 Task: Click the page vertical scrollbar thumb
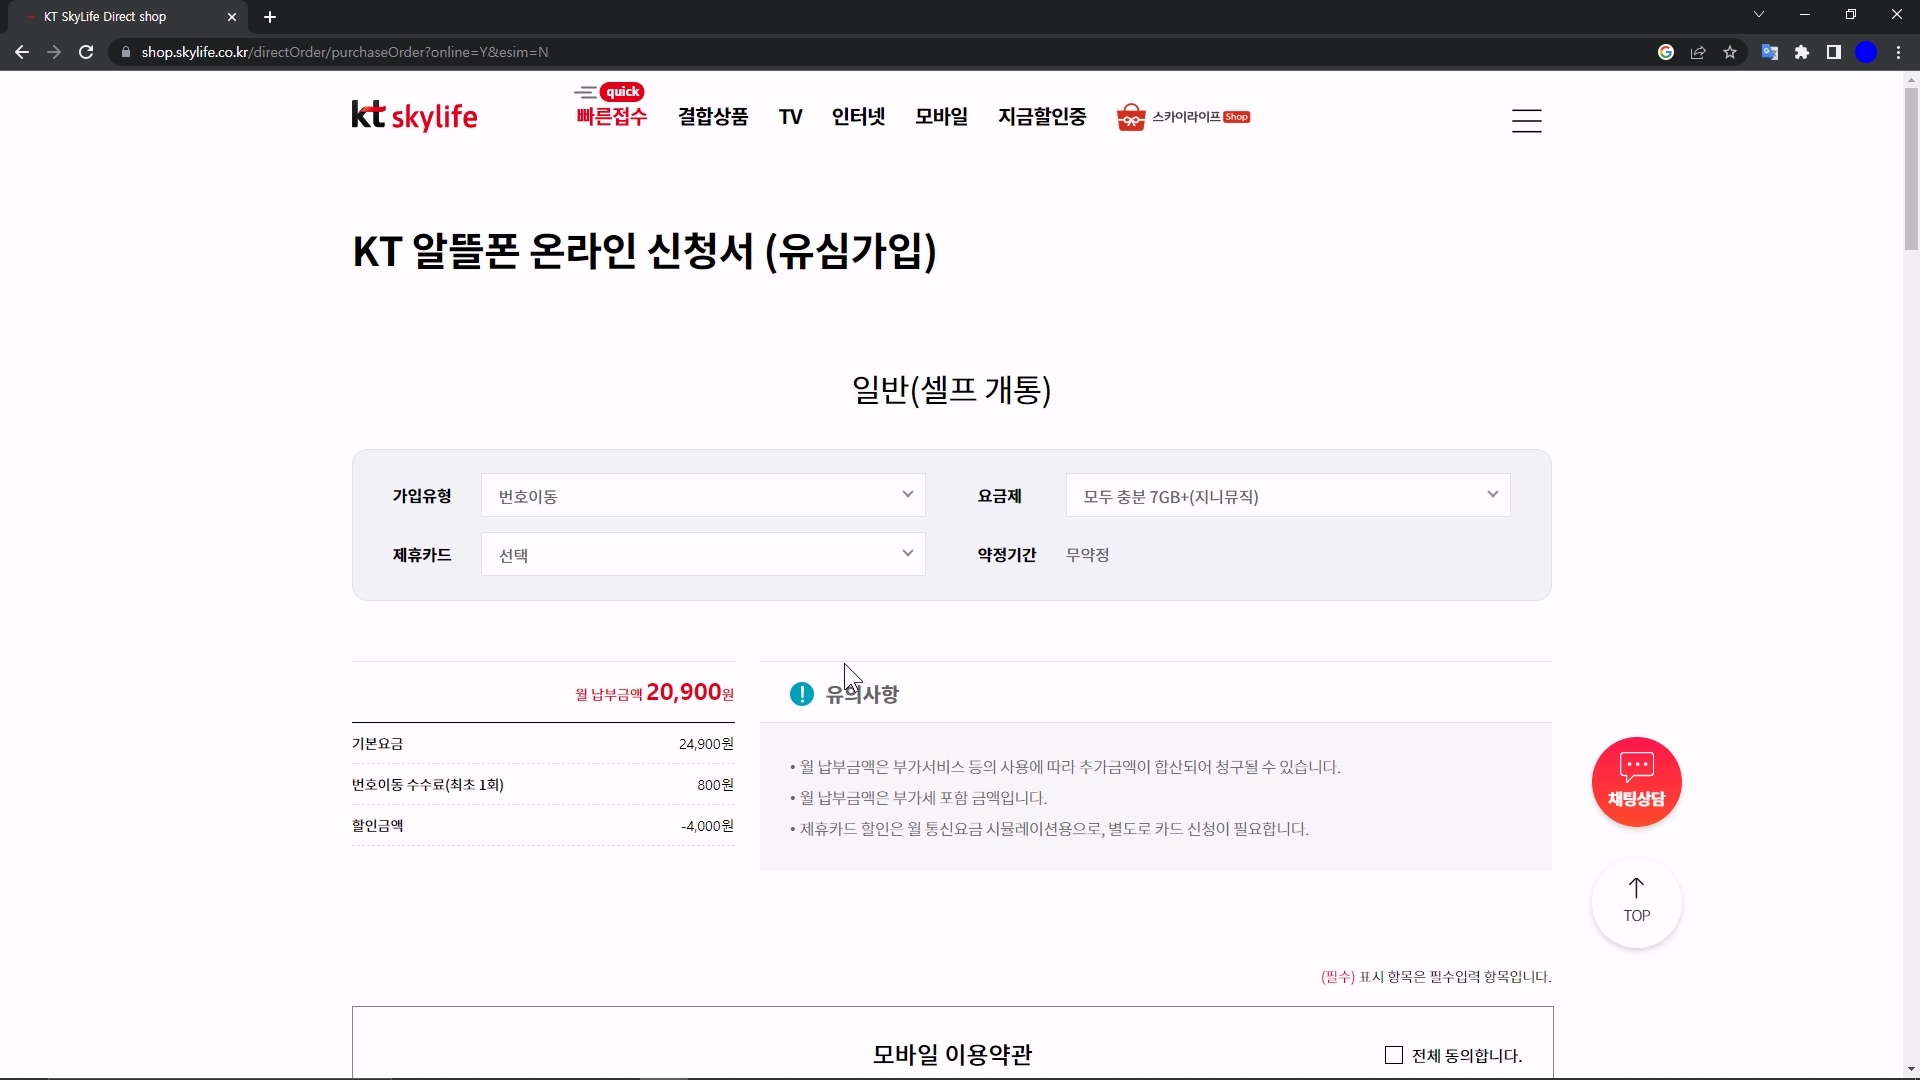tap(1911, 168)
